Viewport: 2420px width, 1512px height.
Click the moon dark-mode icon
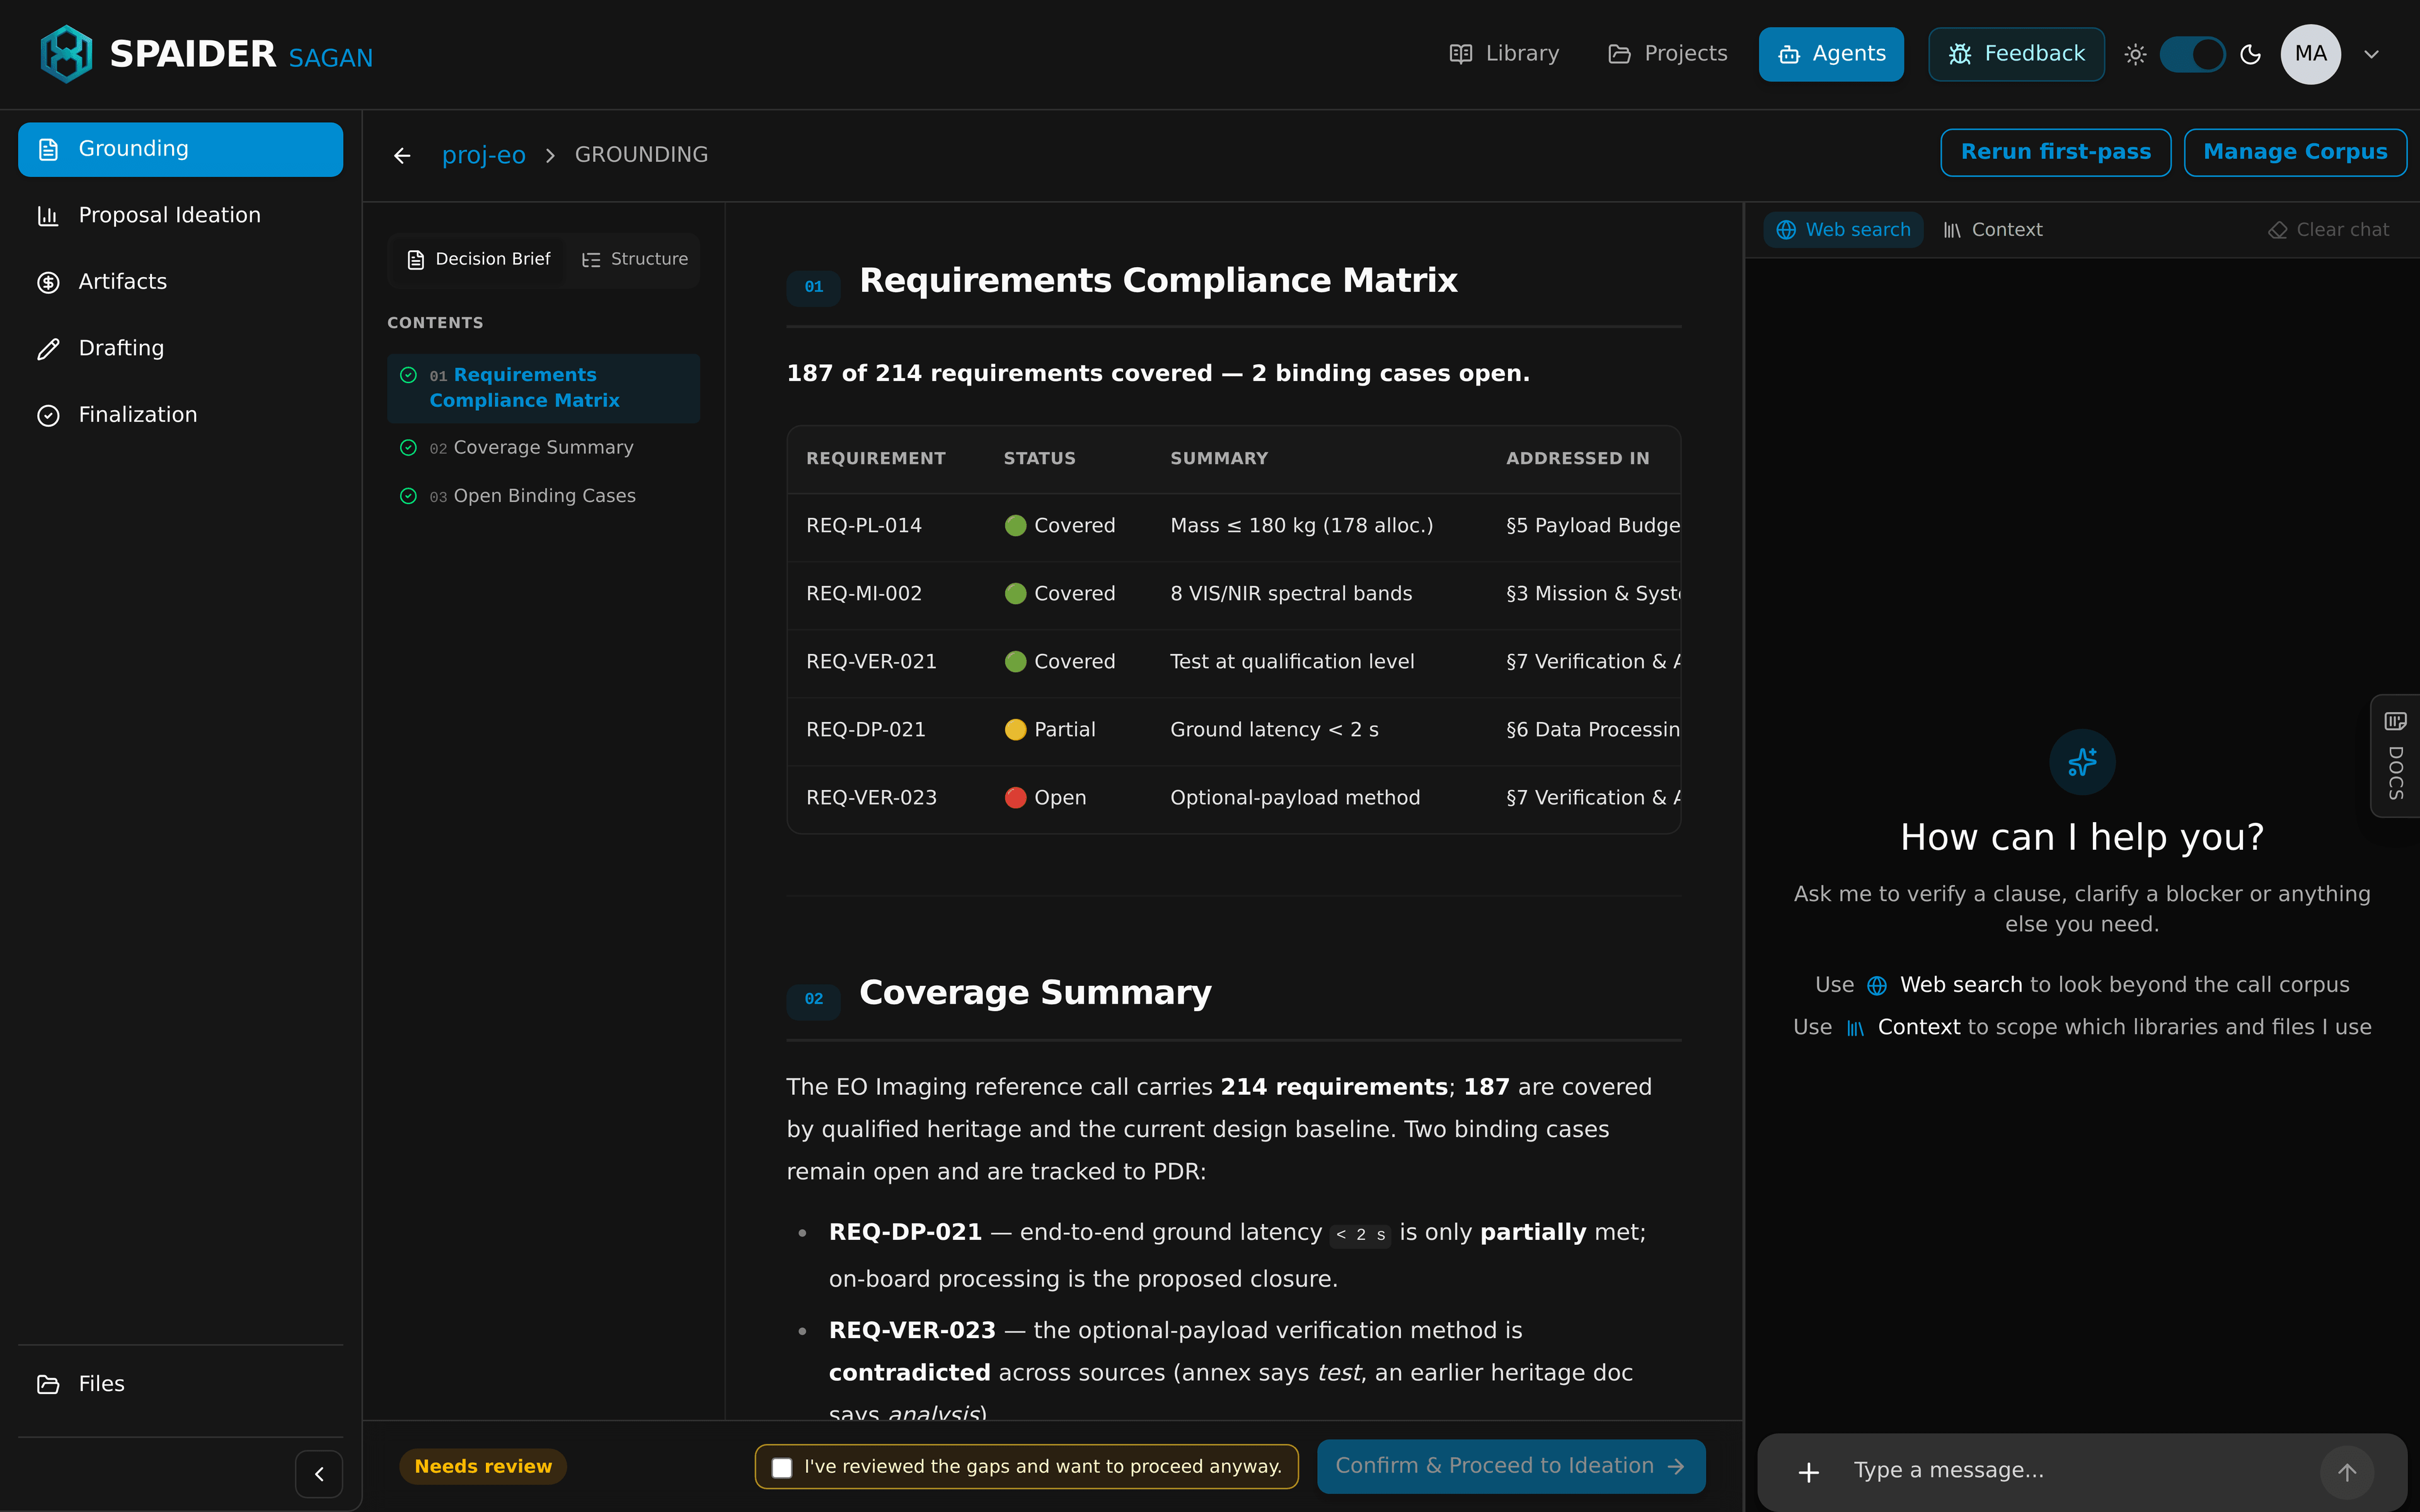coord(2251,54)
